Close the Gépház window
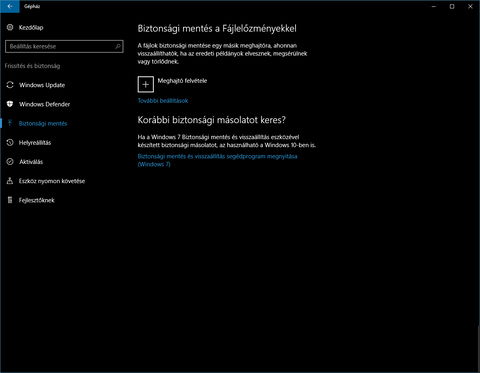 (x=470, y=6)
